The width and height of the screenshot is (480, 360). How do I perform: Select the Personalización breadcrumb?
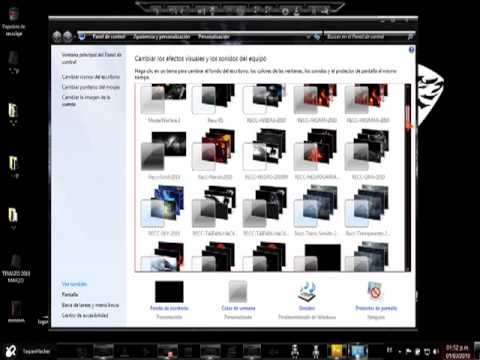(x=214, y=36)
